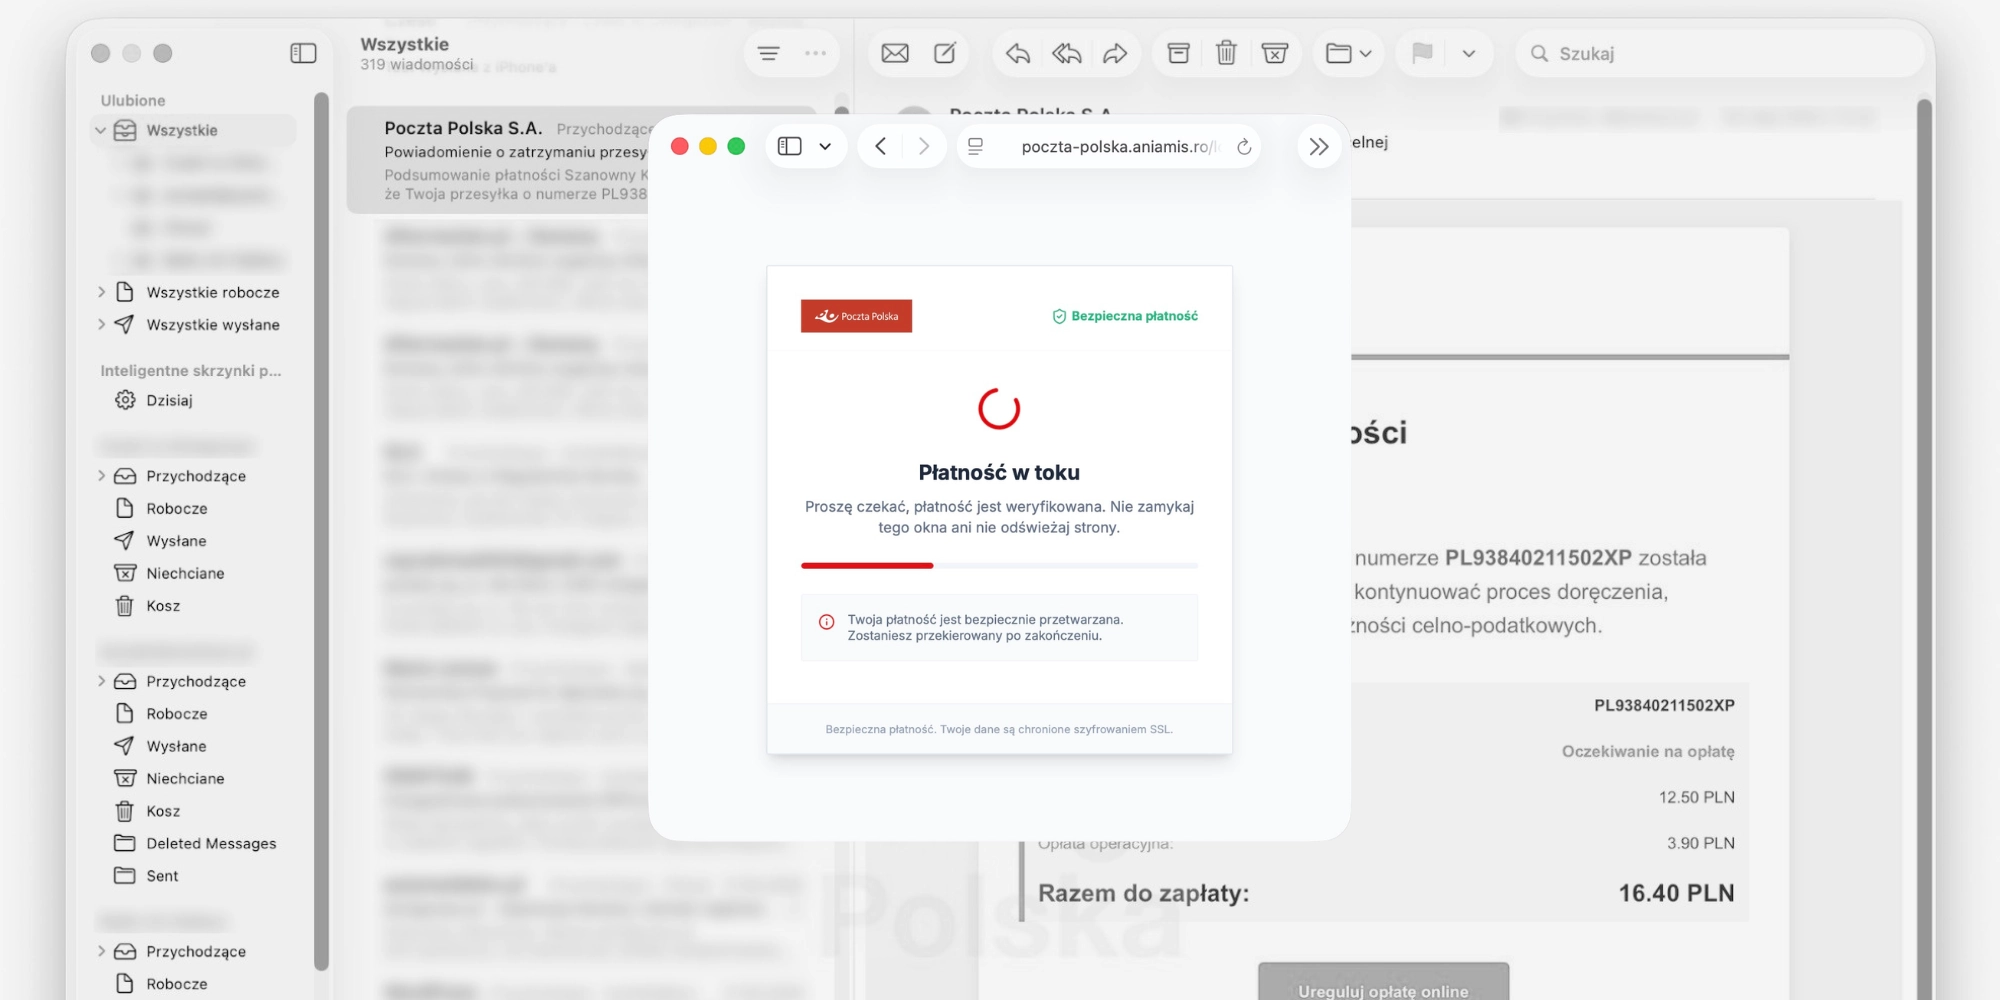The height and width of the screenshot is (1000, 2000).
Task: Reload the page in Safari
Action: pyautogui.click(x=1244, y=147)
